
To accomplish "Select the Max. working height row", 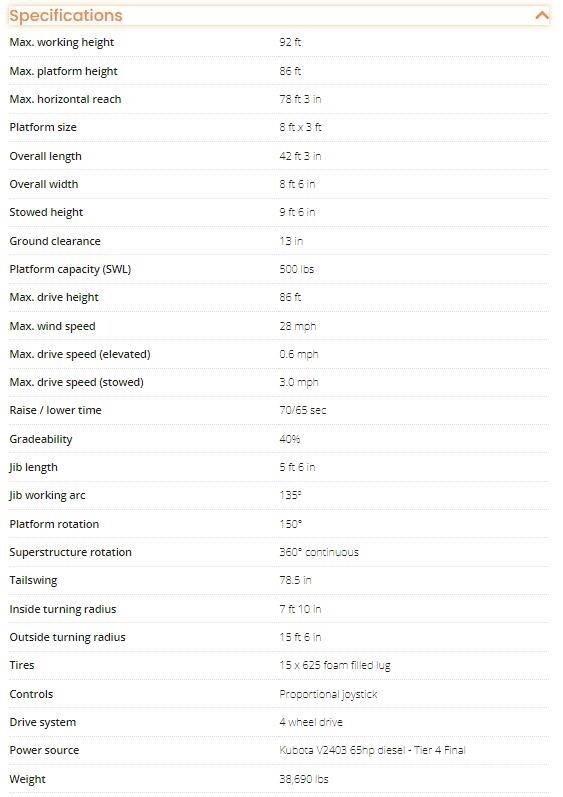I will click(279, 42).
